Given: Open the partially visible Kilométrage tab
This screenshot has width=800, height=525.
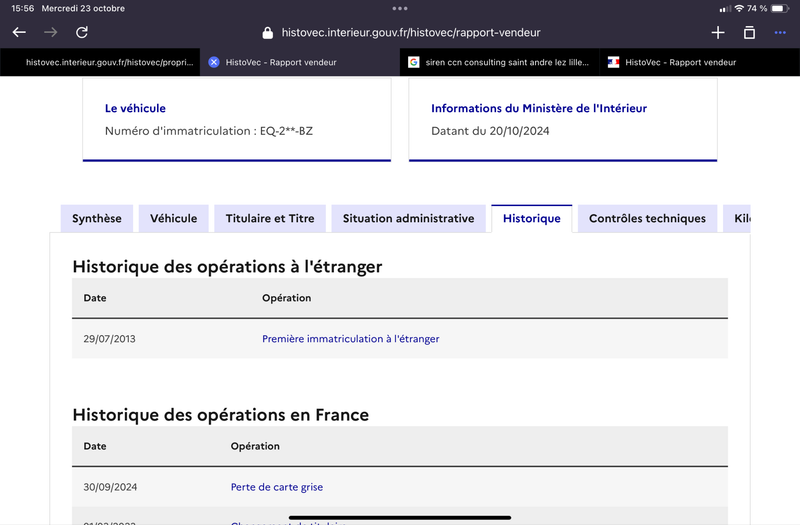Looking at the screenshot, I should click(737, 218).
